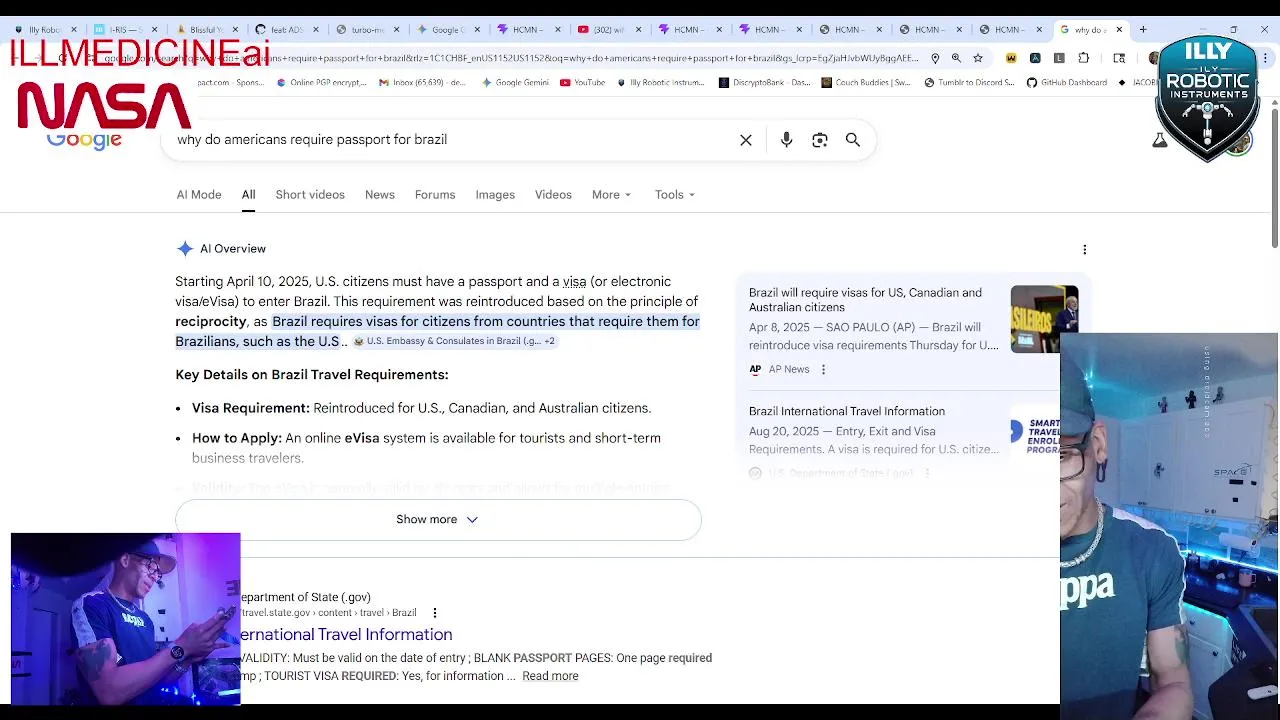Click the Smart Traveler Enrollment thumbnail
Screen dimensions: 1280x720
point(1035,437)
